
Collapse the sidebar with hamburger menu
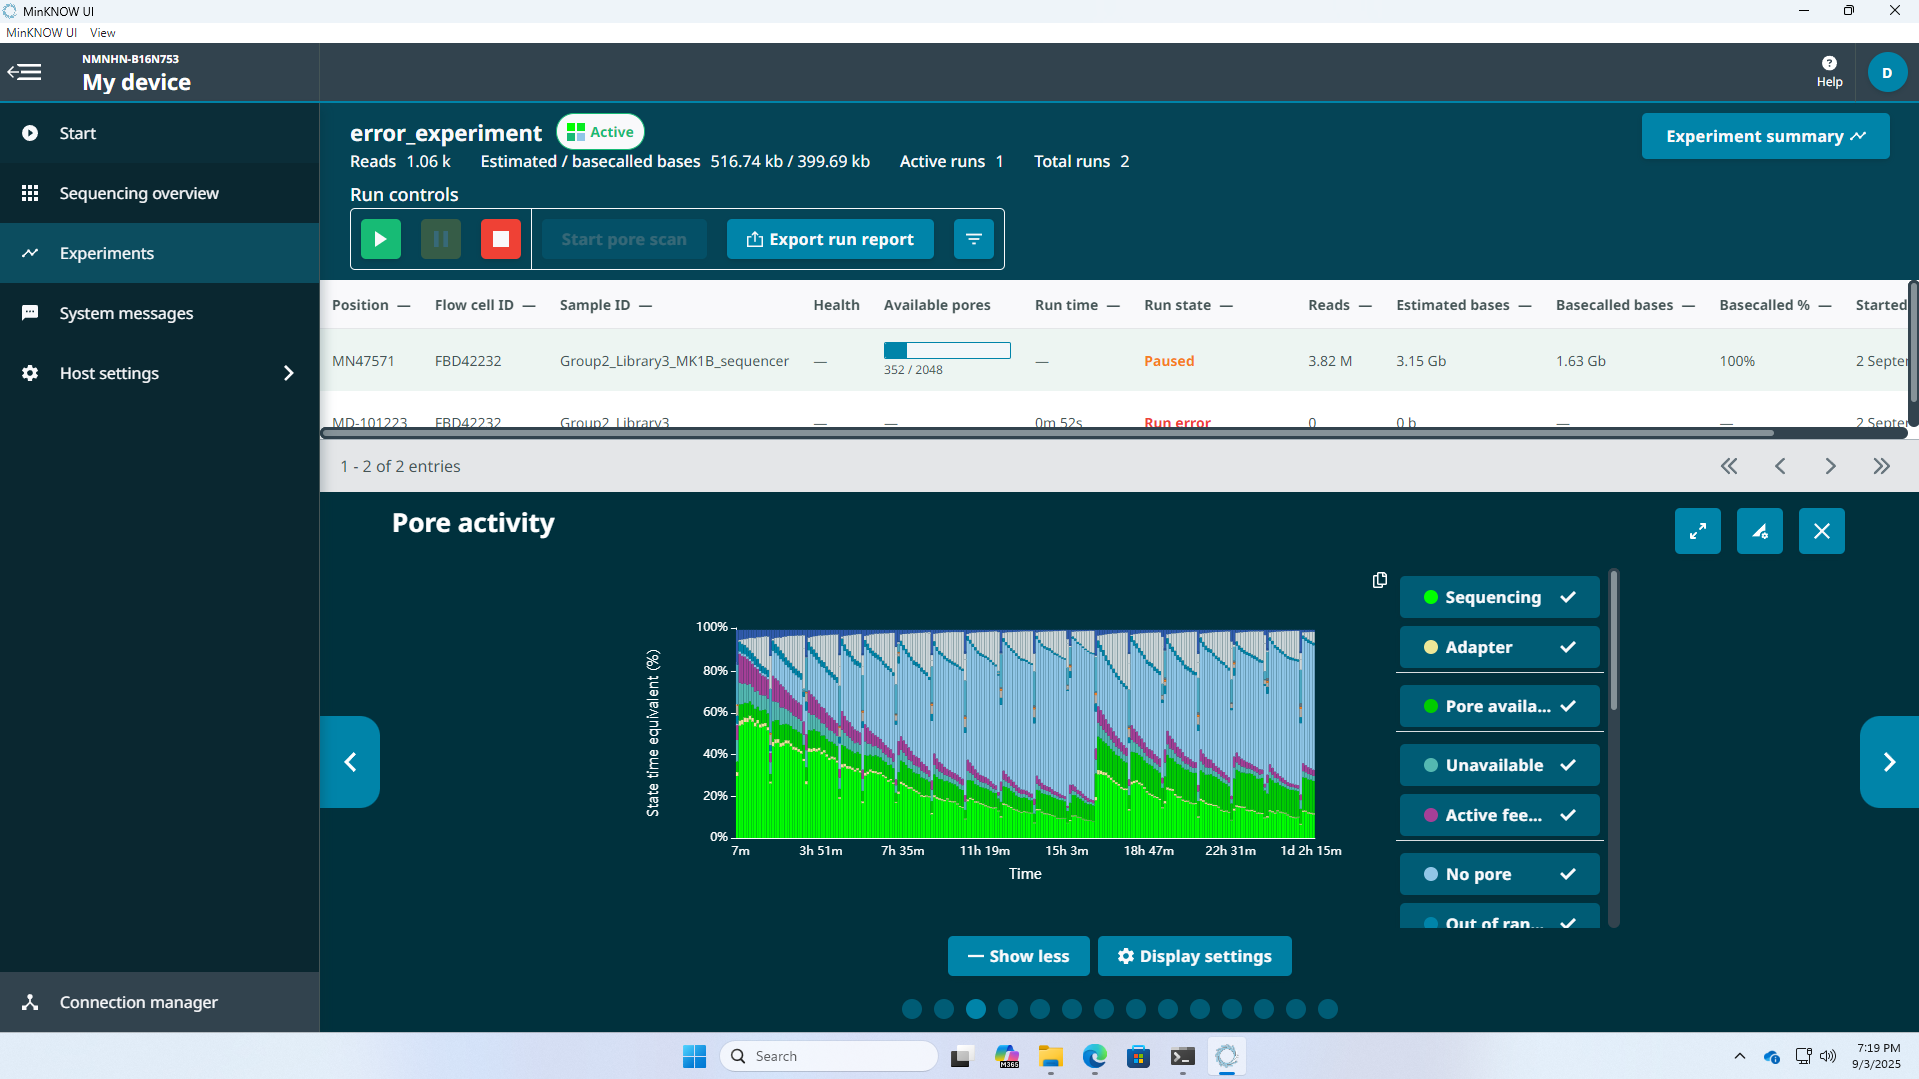[x=25, y=72]
